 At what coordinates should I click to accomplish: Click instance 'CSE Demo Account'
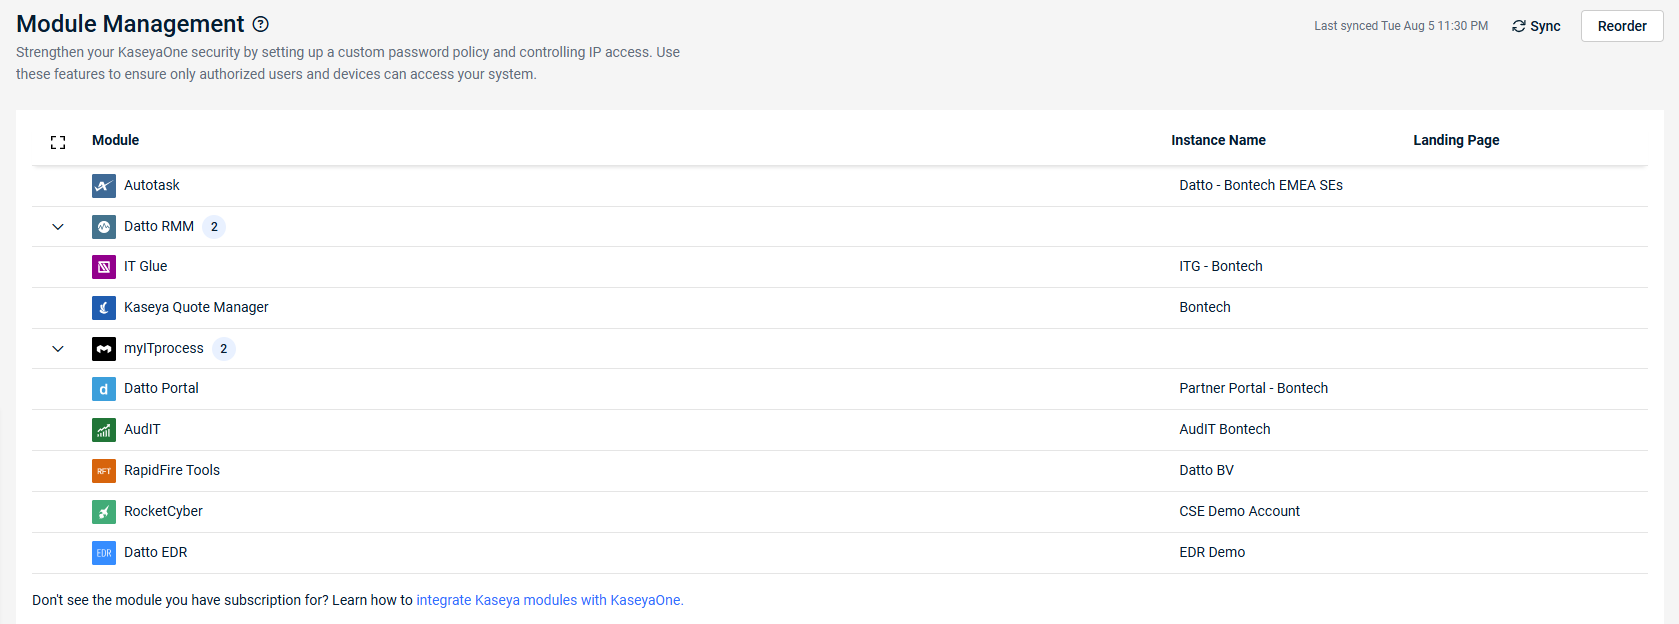[1240, 511]
